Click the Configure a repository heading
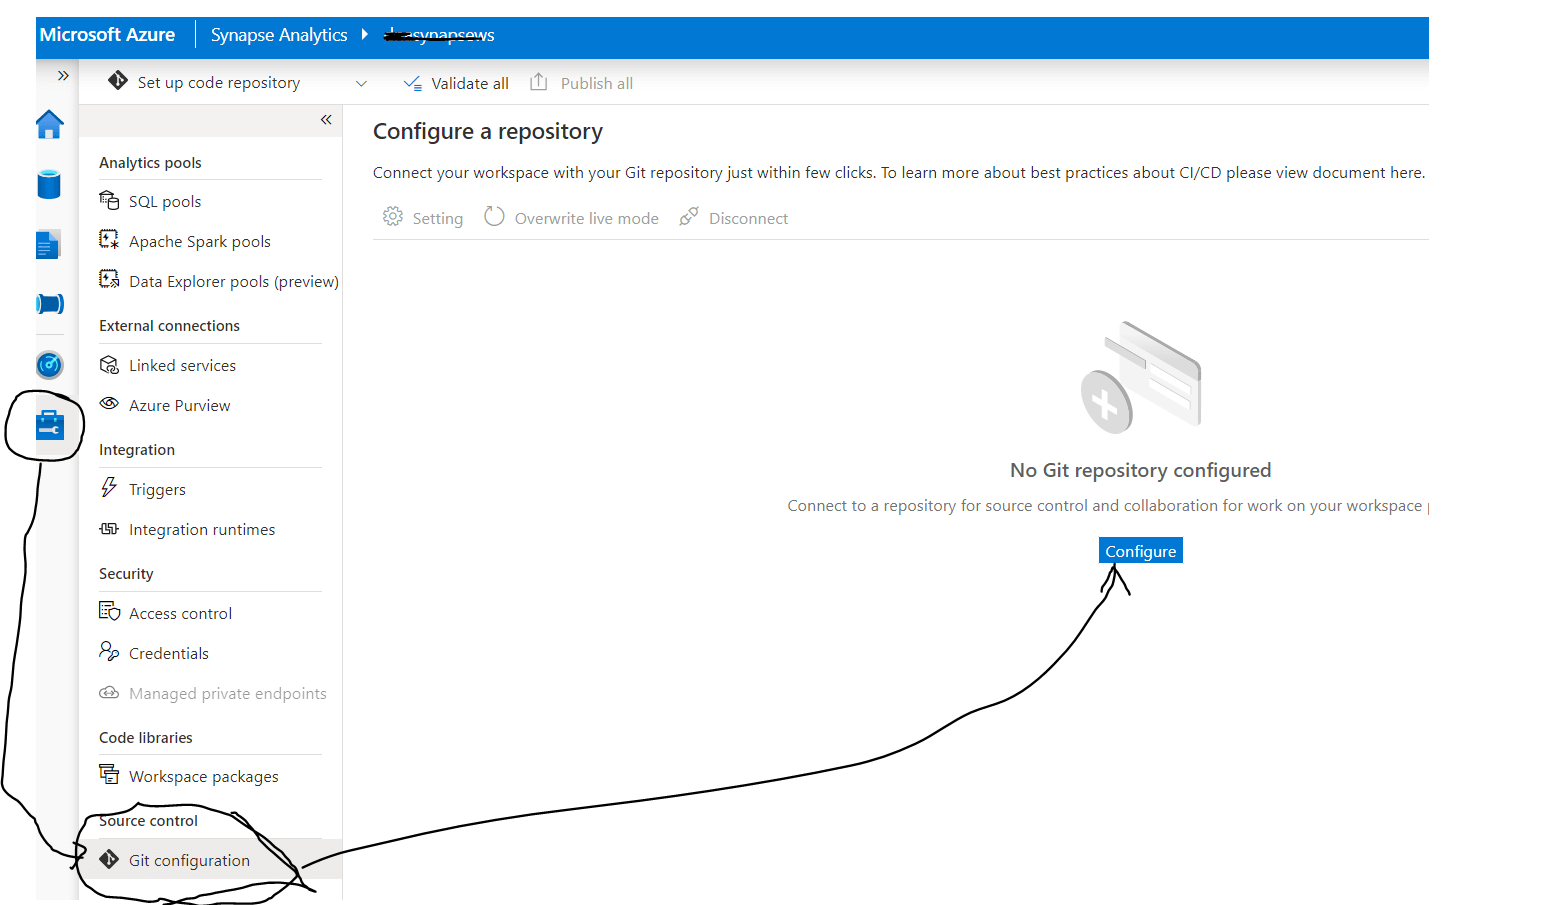Screen dimensions: 1543x905 pyautogui.click(x=488, y=132)
